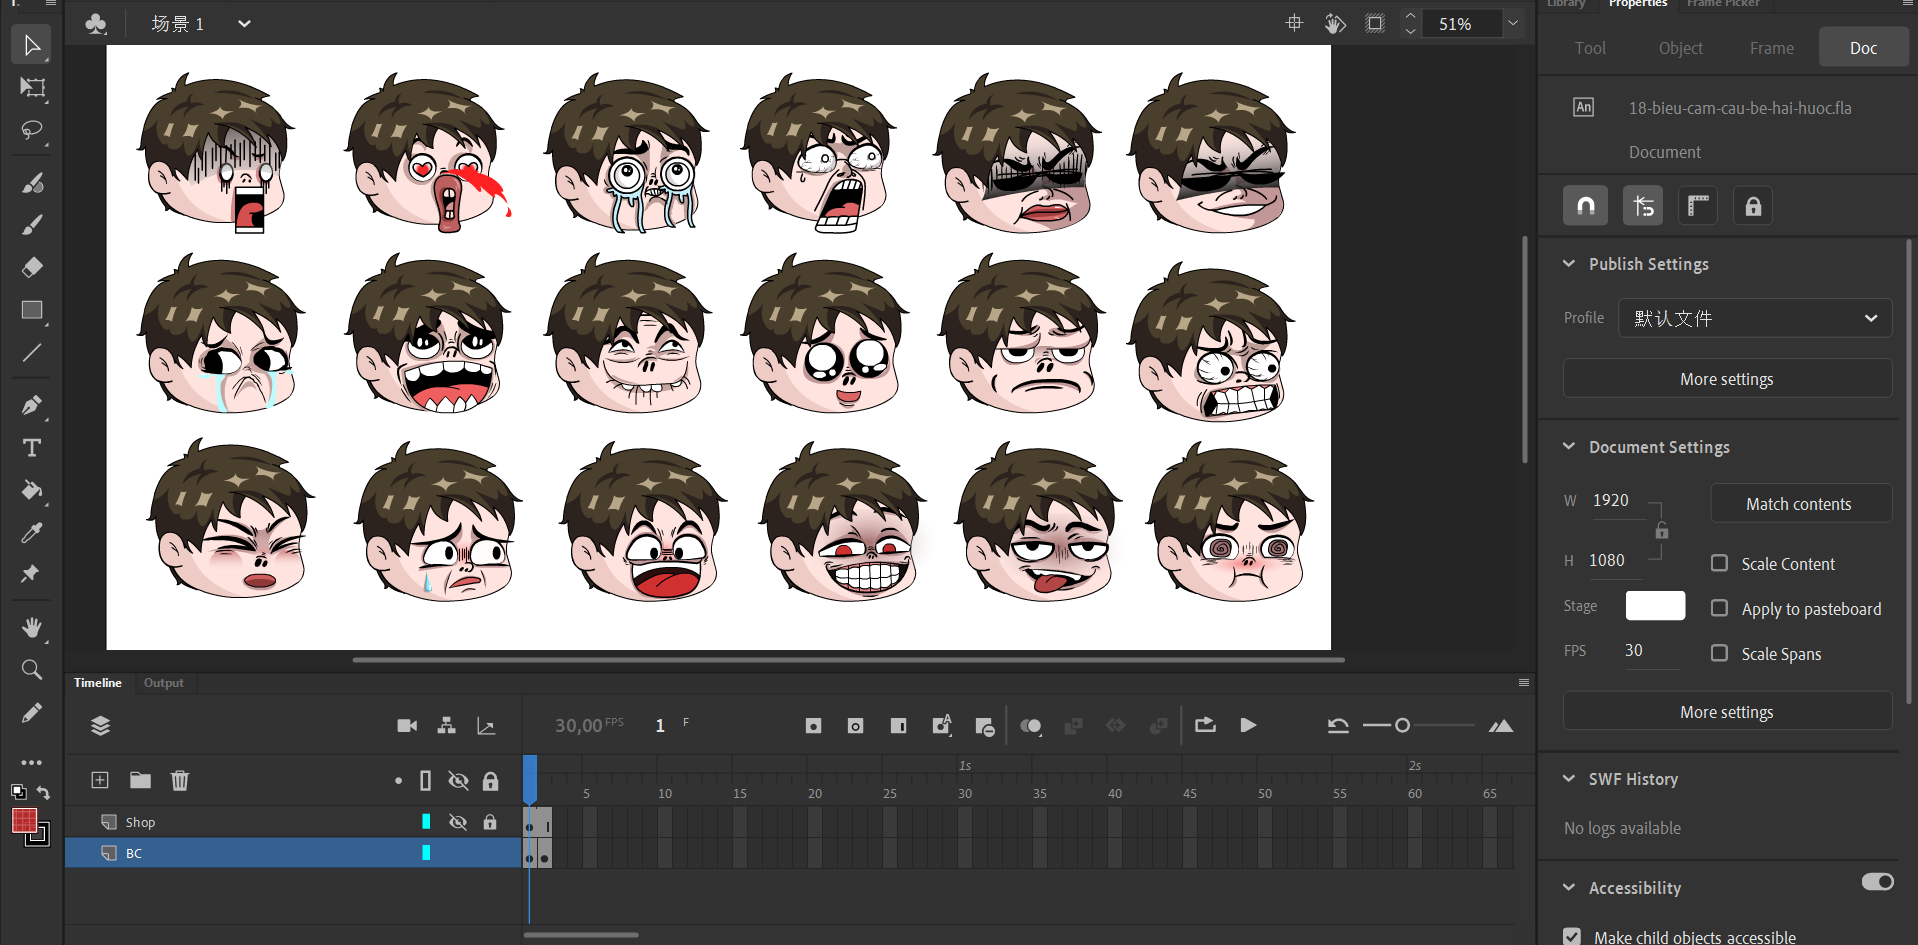
Task: Collapse the Publish Settings section
Action: (x=1569, y=264)
